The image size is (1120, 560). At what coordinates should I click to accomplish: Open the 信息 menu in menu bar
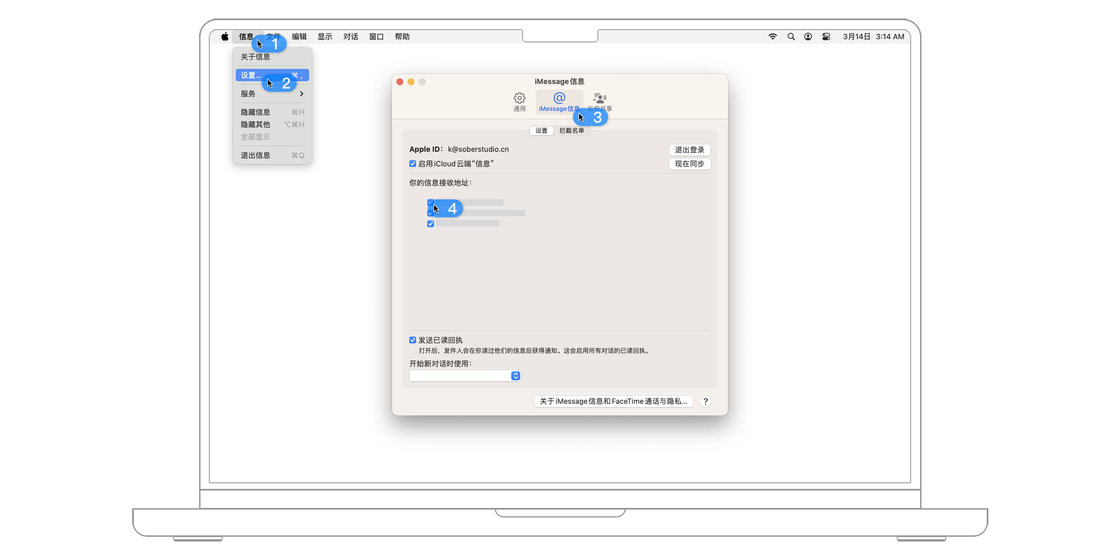tap(246, 36)
